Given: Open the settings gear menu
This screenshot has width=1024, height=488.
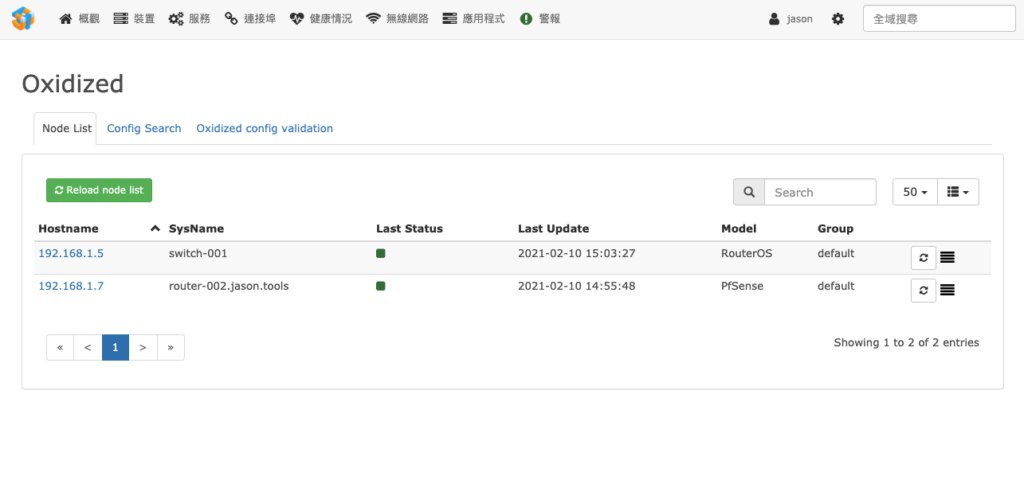Looking at the screenshot, I should click(x=838, y=19).
